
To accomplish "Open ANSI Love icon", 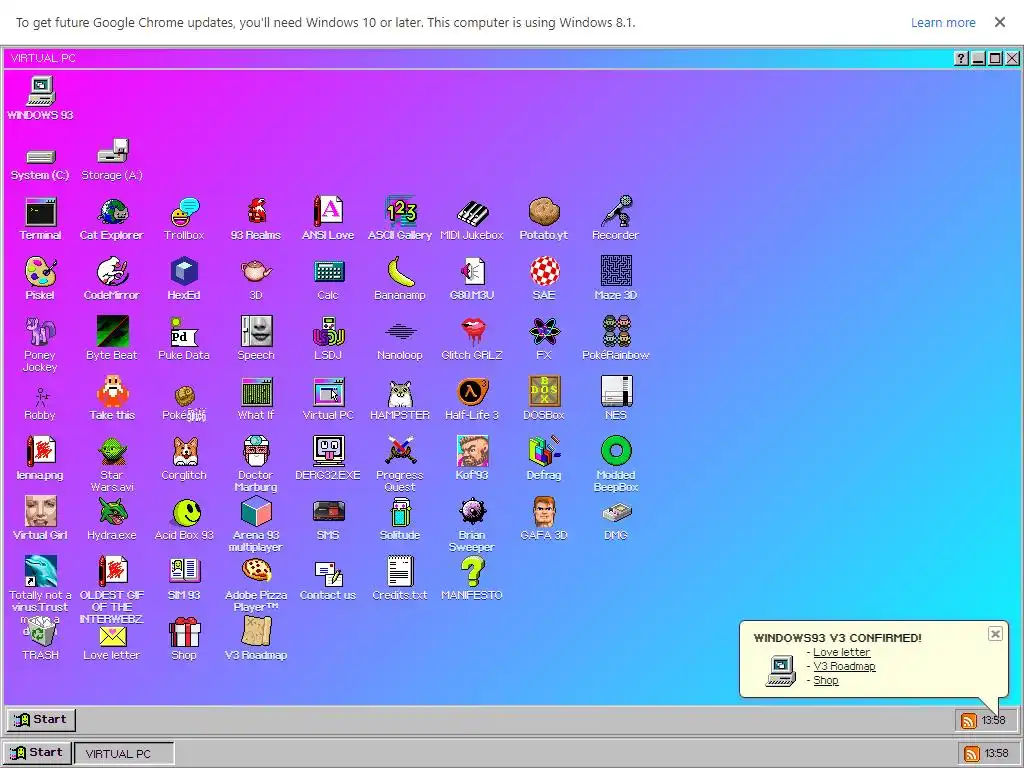I will tap(328, 219).
